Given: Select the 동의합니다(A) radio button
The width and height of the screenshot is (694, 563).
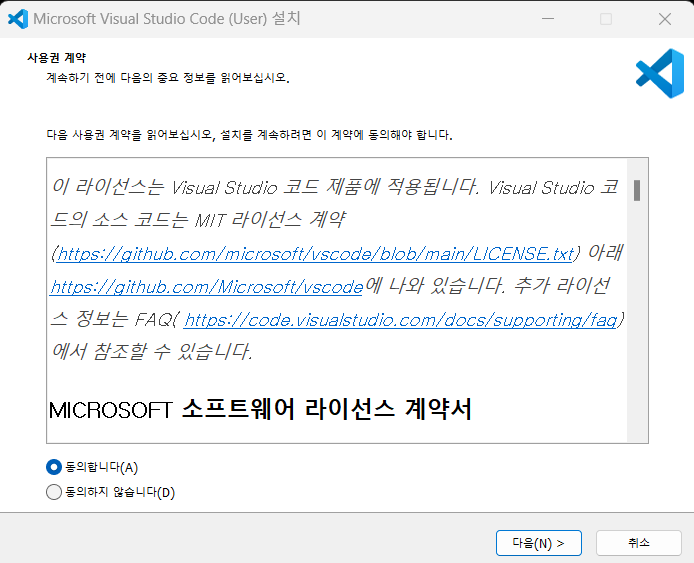Looking at the screenshot, I should (54, 467).
